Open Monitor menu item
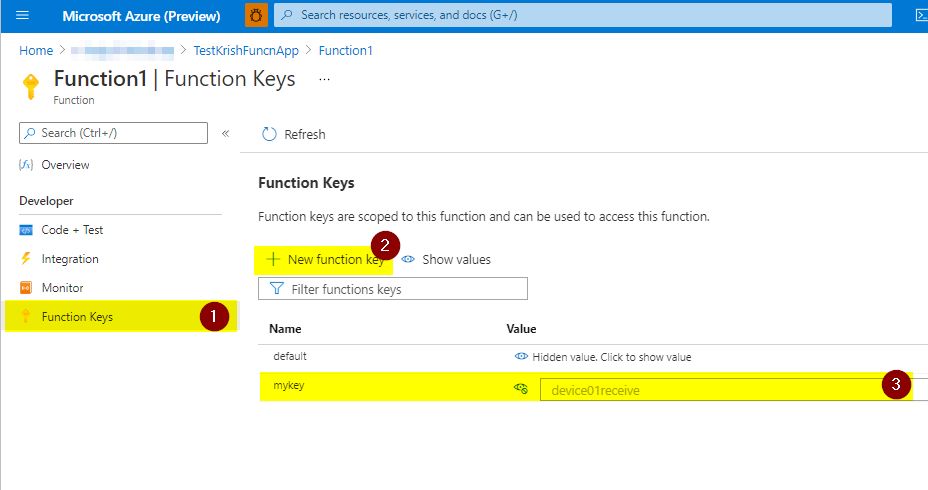 tap(62, 288)
